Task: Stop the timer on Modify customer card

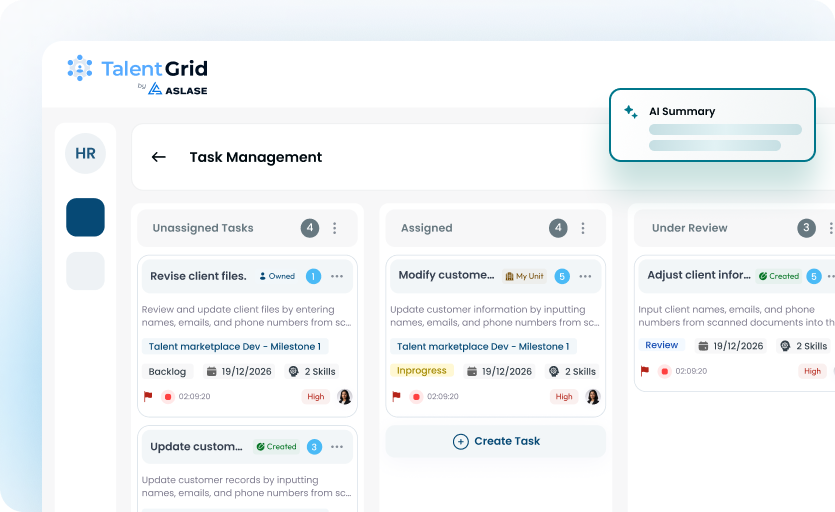Action: (416, 396)
